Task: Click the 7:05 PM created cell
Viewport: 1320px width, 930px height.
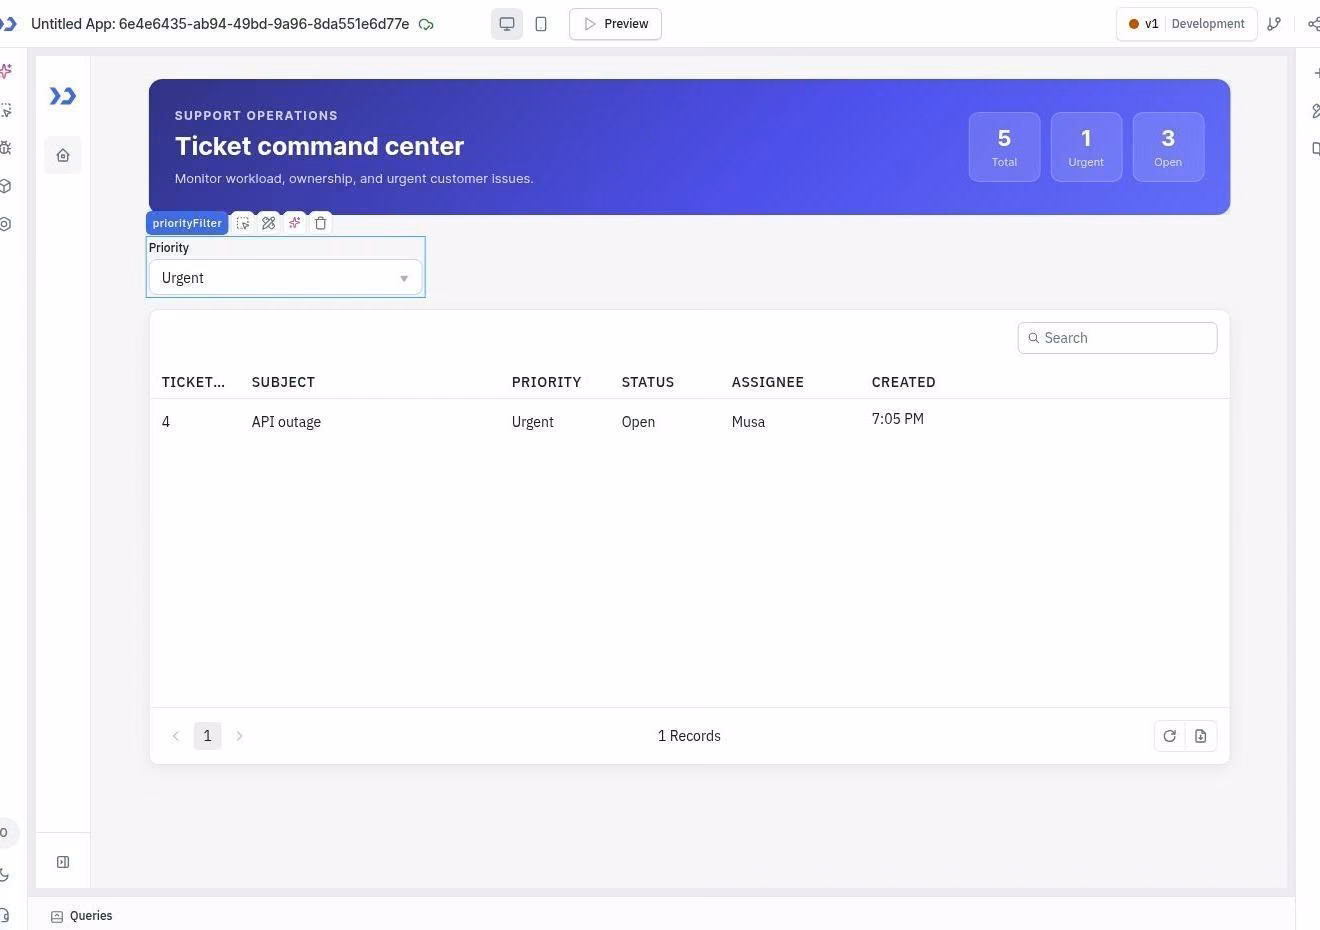Action: (x=897, y=419)
